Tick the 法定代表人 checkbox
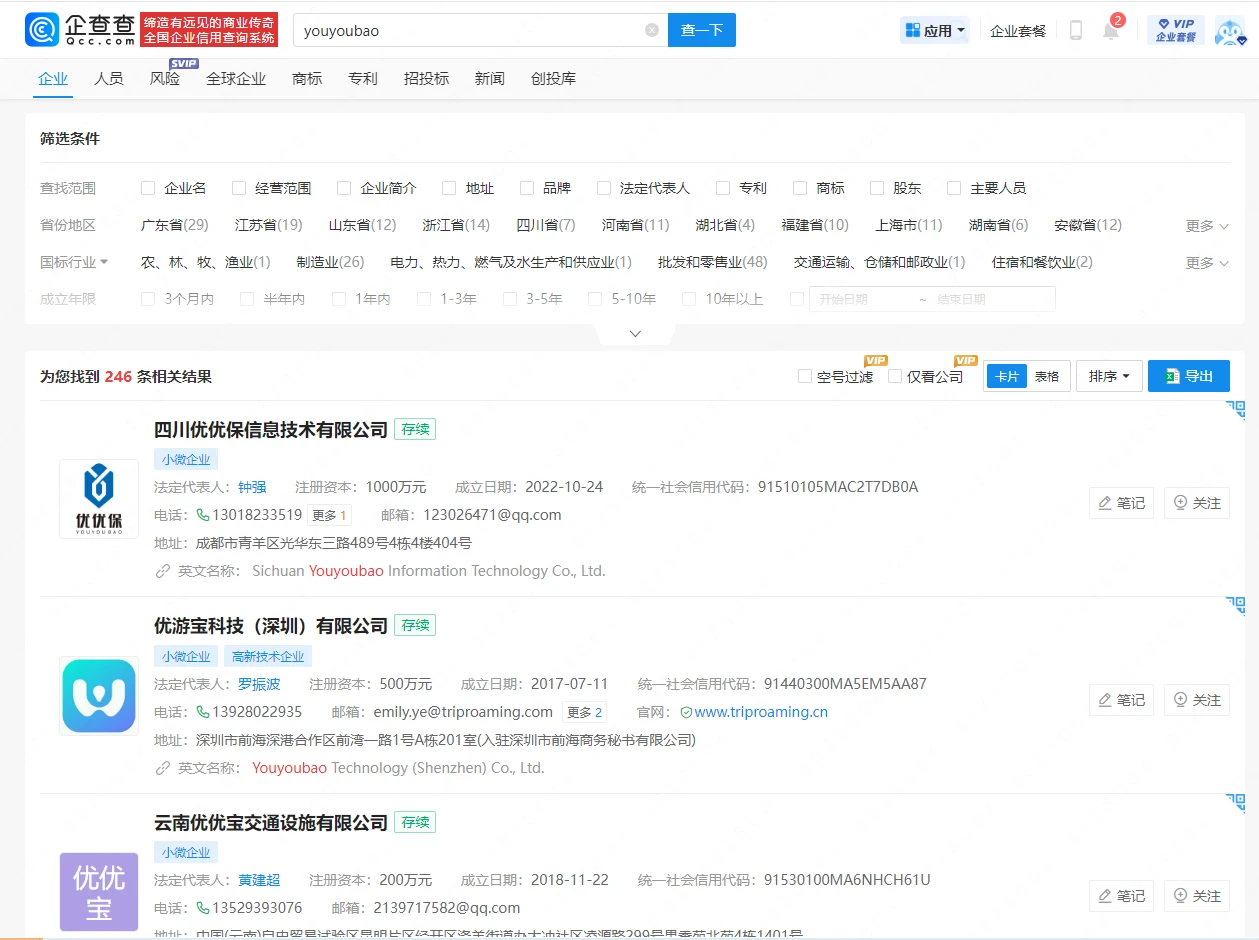This screenshot has width=1259, height=940. pos(604,188)
